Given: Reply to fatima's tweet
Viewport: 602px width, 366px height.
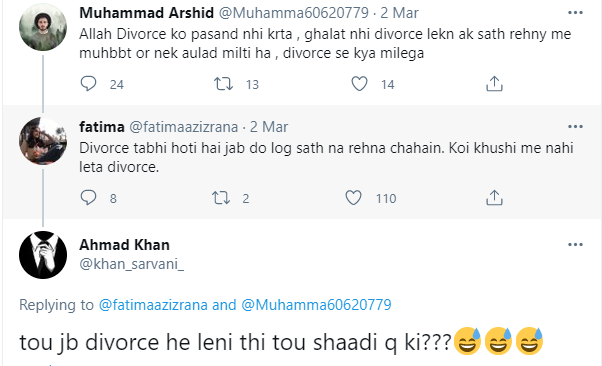Looking at the screenshot, I should 88,197.
